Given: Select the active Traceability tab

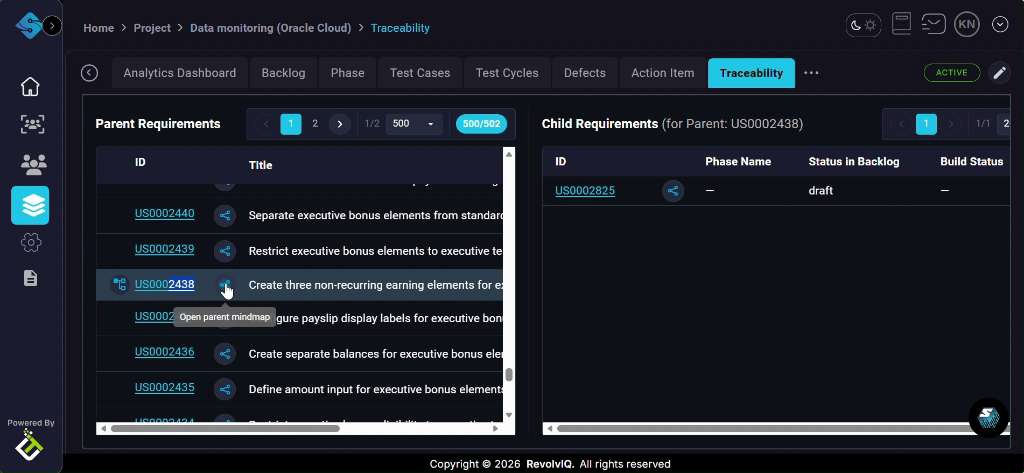Looking at the screenshot, I should [x=751, y=73].
